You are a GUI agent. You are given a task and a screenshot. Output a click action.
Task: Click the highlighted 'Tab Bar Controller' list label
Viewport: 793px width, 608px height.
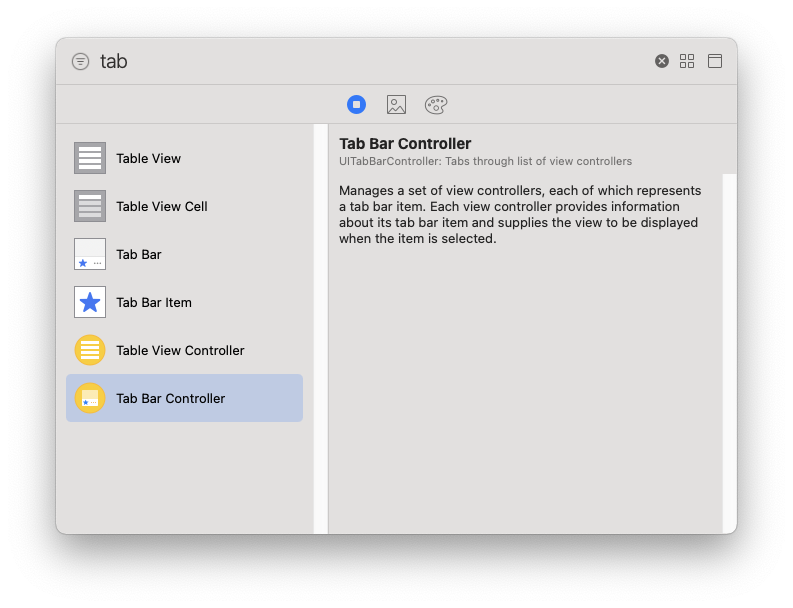171,399
